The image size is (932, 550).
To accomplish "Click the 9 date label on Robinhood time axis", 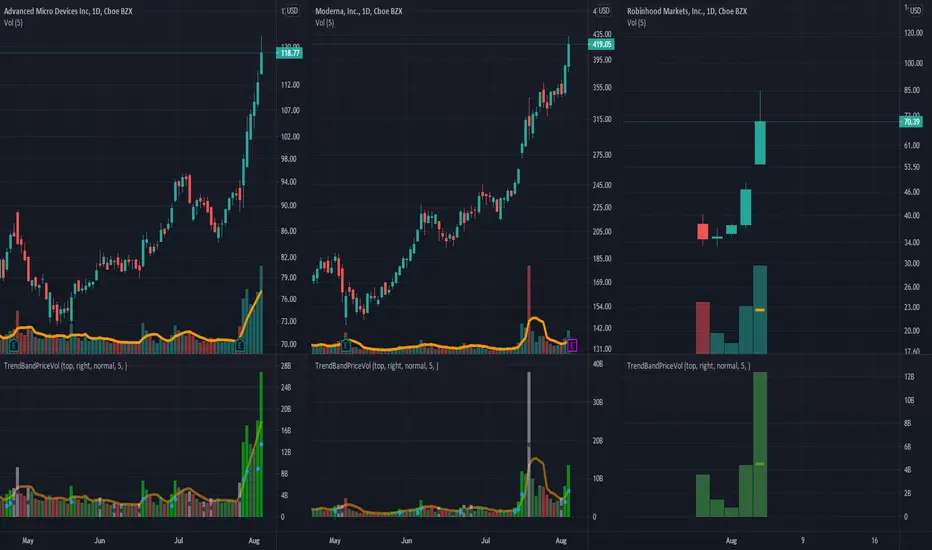I will 802,540.
